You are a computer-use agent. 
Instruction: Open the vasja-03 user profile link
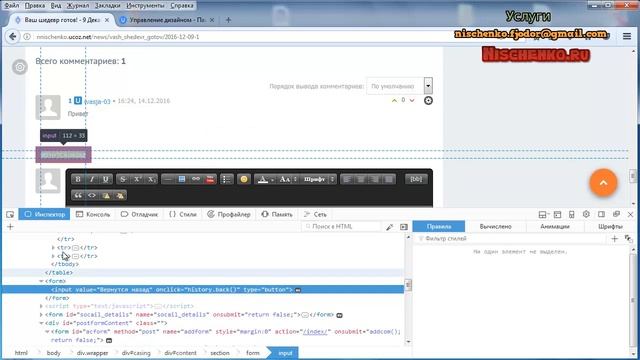(x=97, y=101)
